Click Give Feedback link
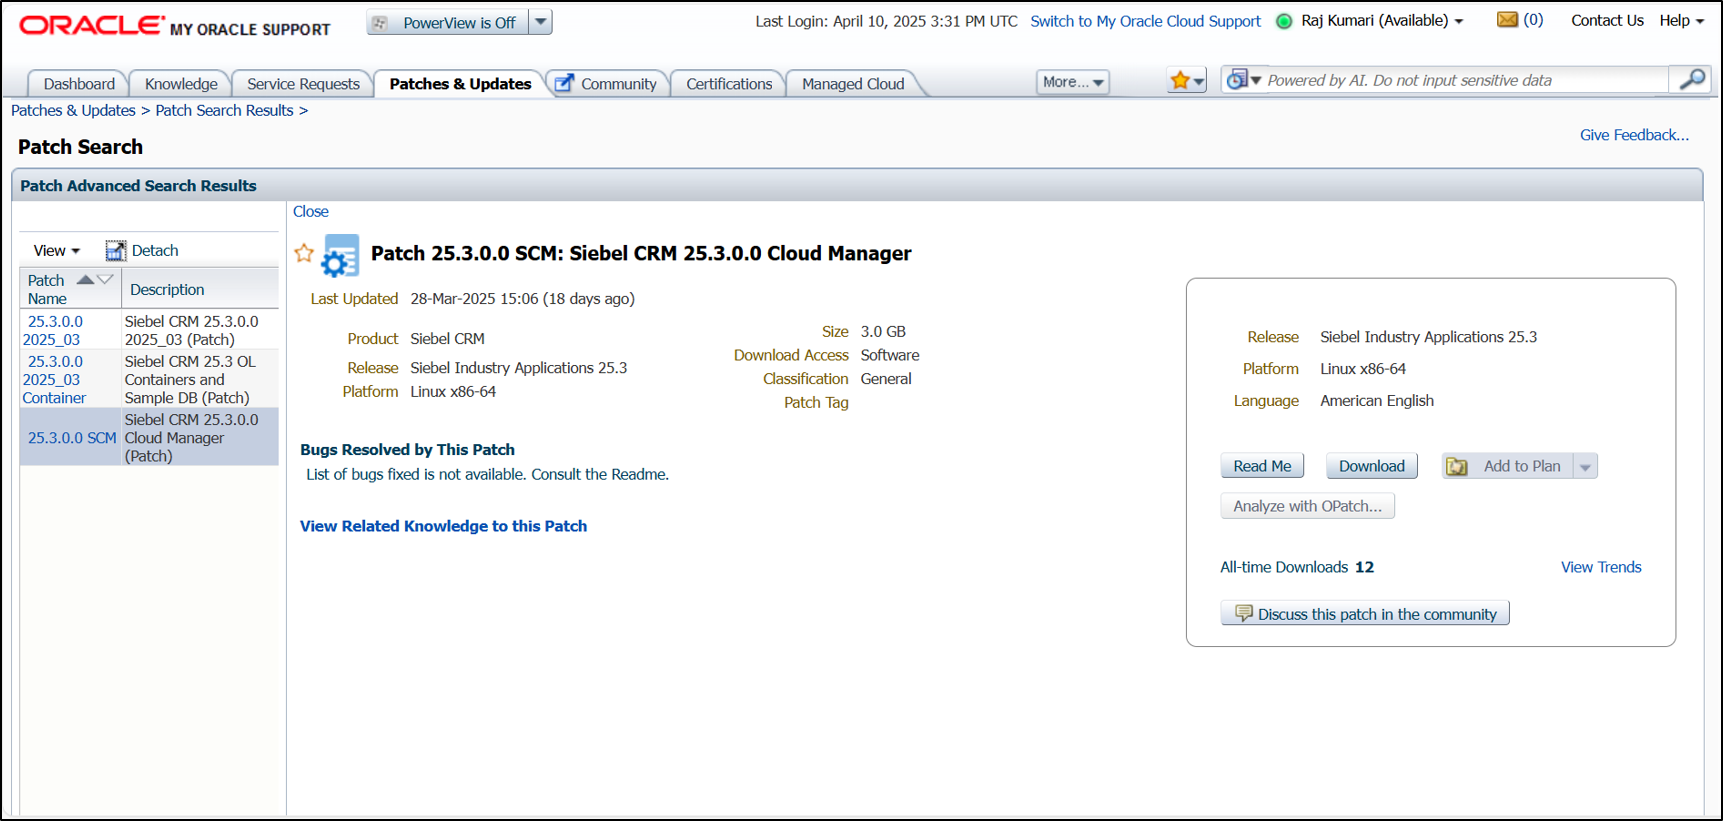This screenshot has height=821, width=1723. coord(1634,135)
